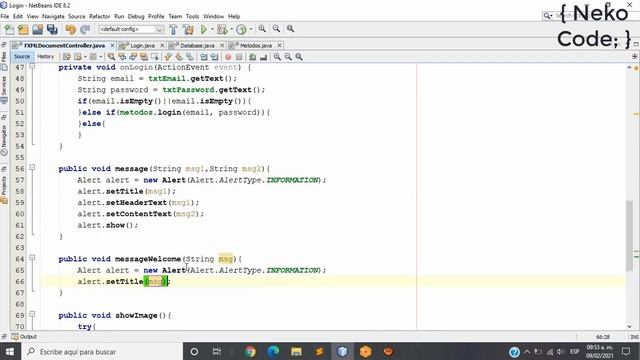Click the Windows search box
The height and width of the screenshot is (360, 640).
click(x=101, y=351)
